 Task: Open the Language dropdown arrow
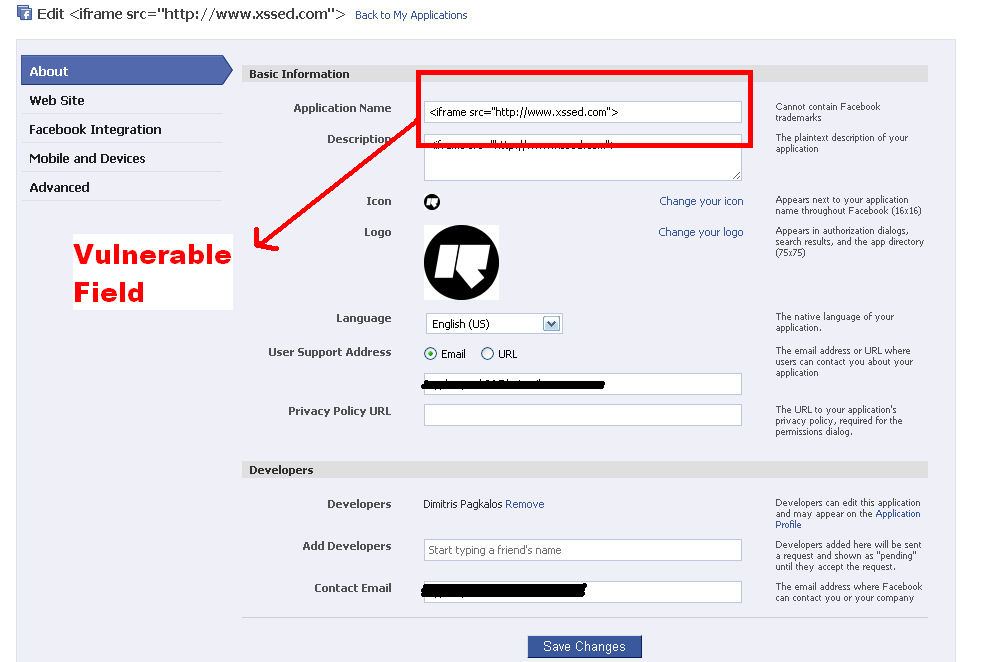551,324
